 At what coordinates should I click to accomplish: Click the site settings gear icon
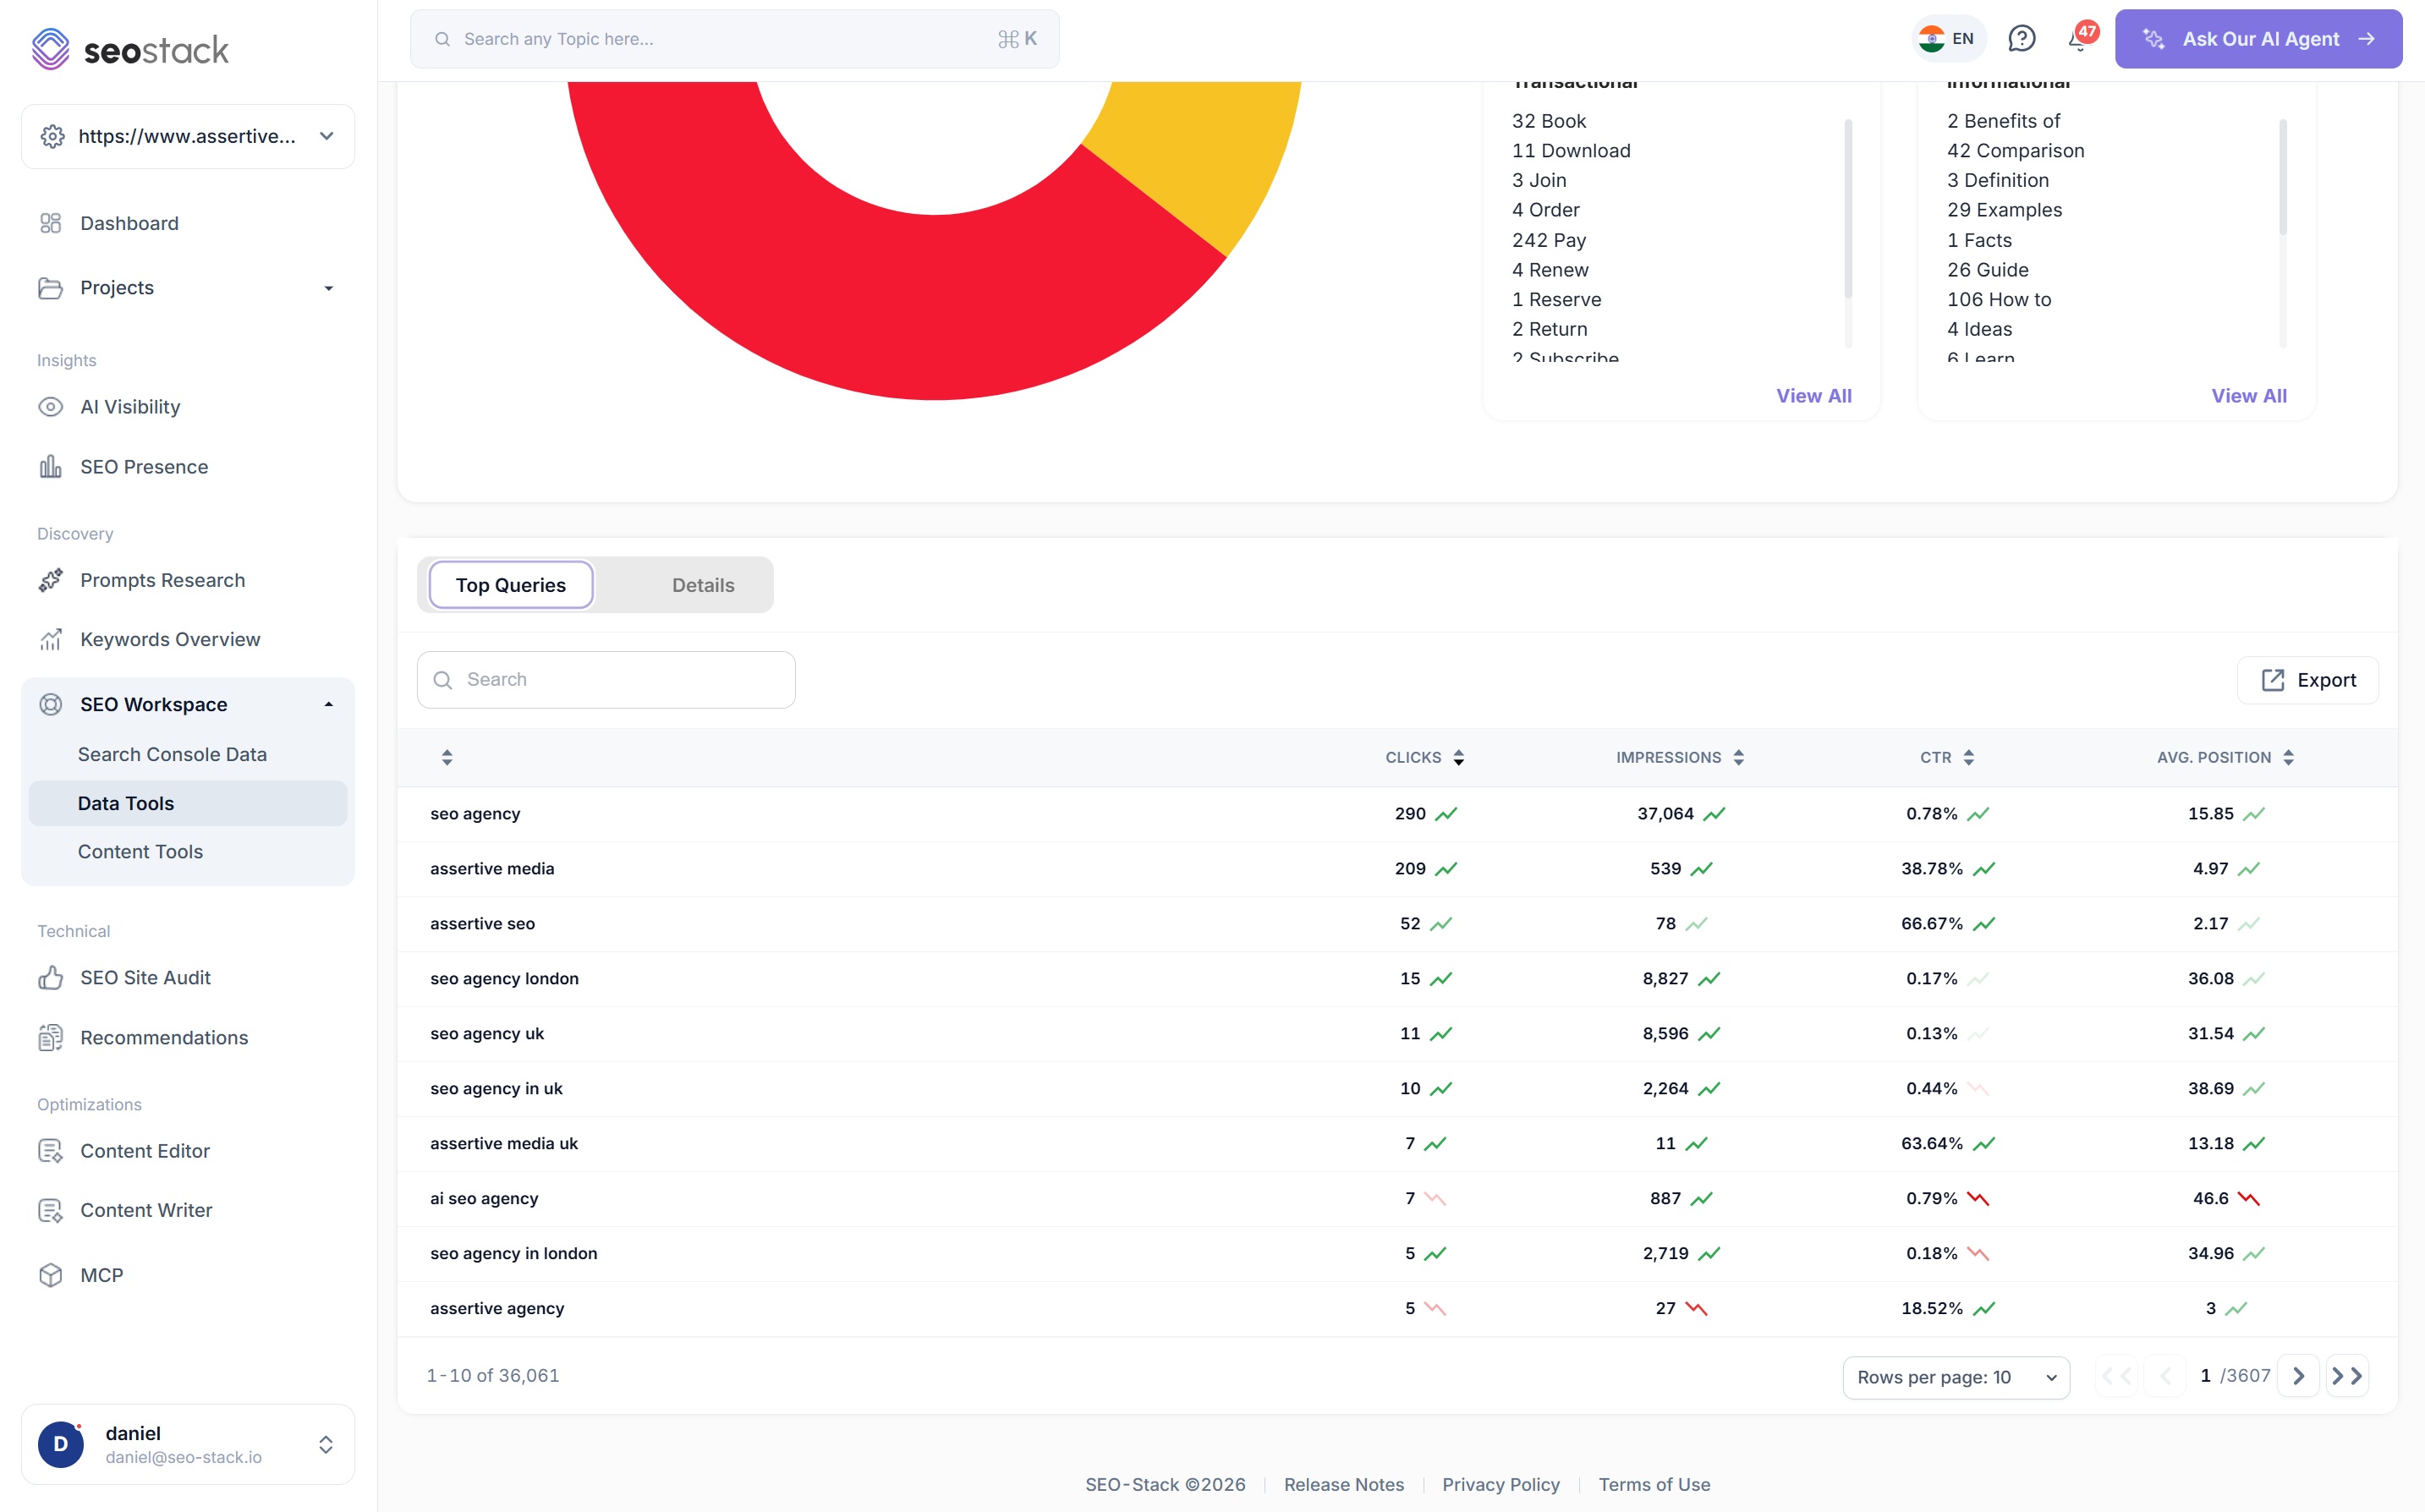point(53,136)
